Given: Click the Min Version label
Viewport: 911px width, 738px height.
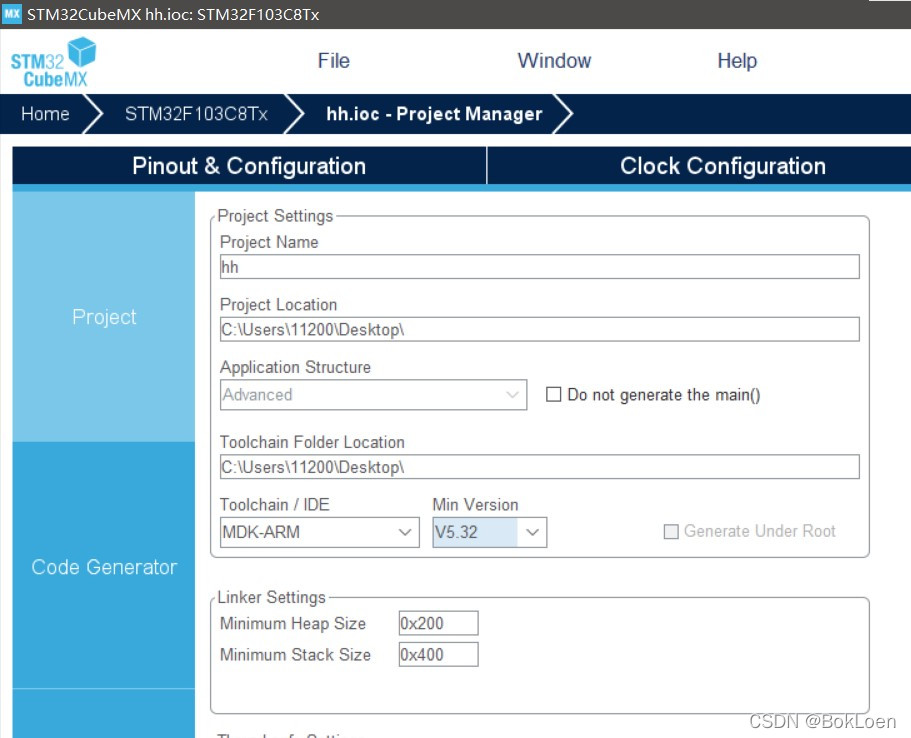Looking at the screenshot, I should [x=475, y=504].
